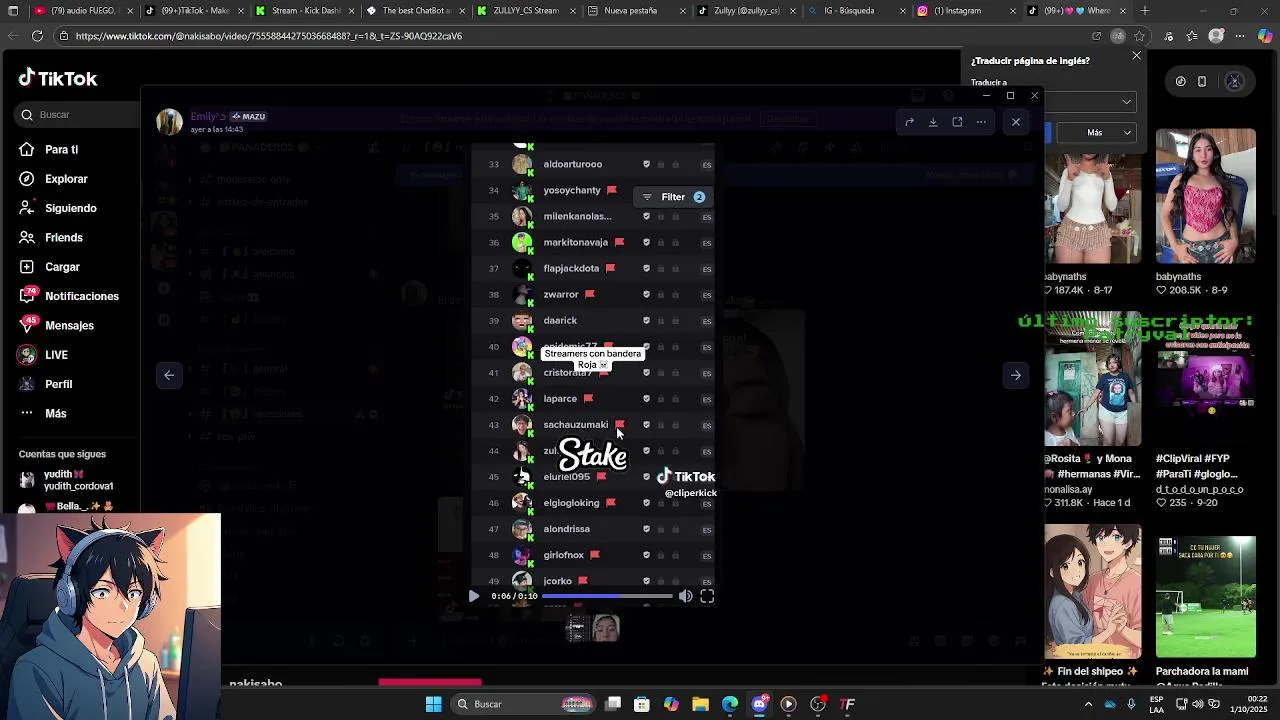Viewport: 1280px width, 720px height.
Task: Open Explorar in TikTok sidebar
Action: point(65,179)
